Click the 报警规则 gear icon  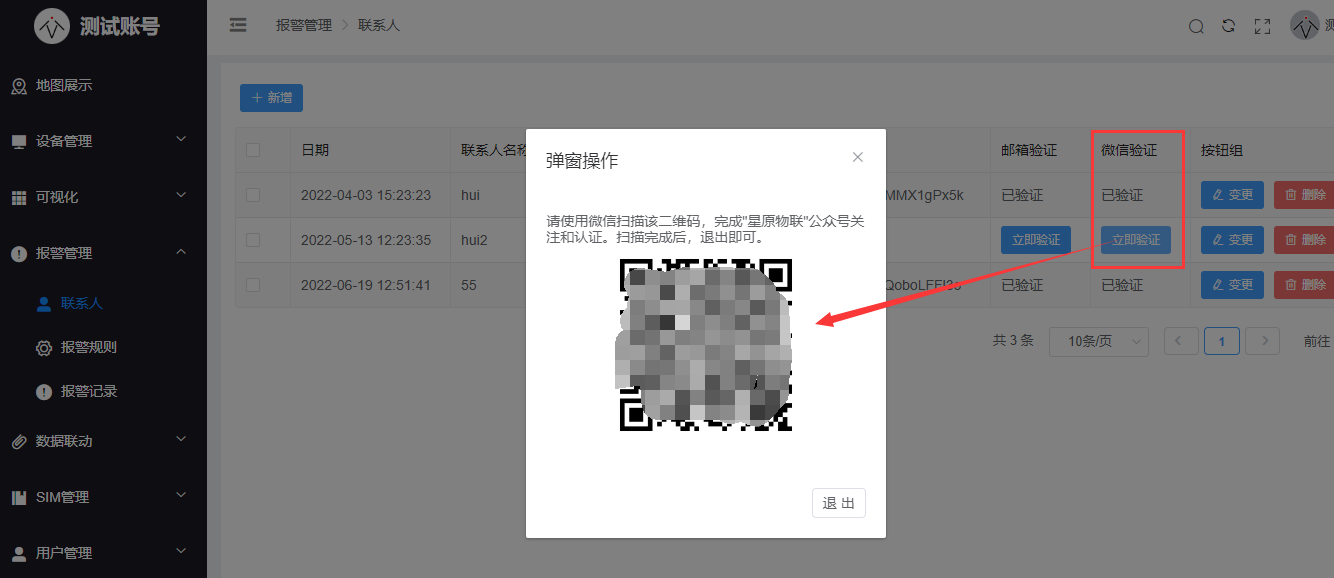click(44, 348)
